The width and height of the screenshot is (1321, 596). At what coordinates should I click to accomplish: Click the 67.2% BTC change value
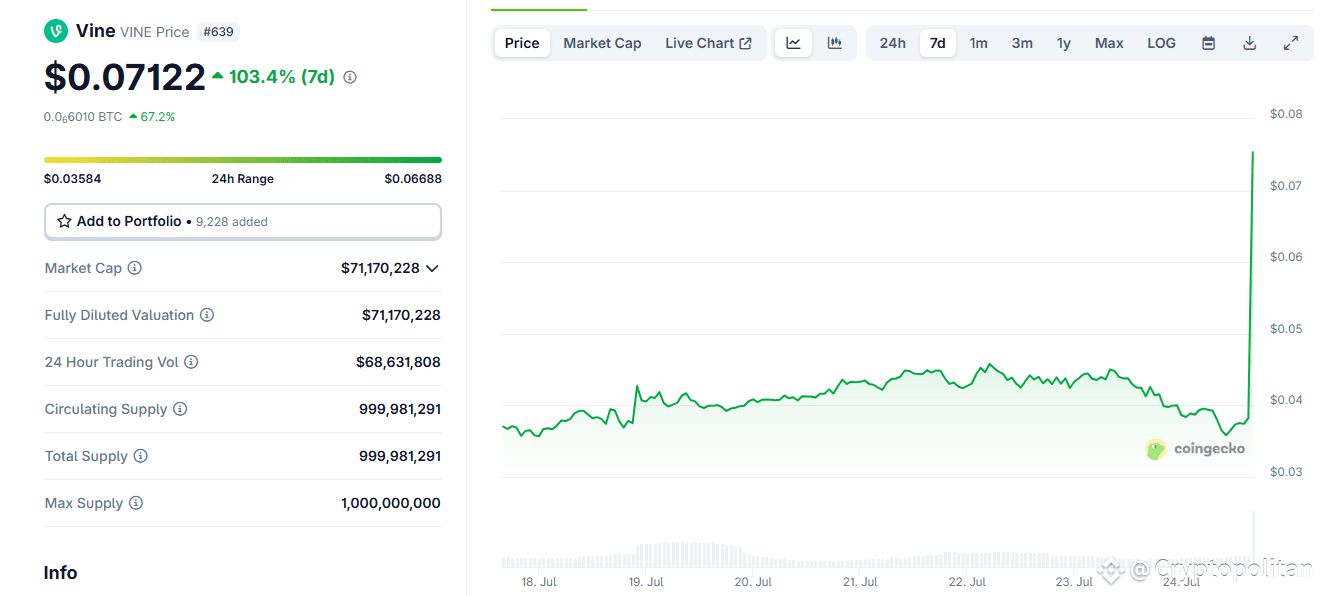pos(152,117)
